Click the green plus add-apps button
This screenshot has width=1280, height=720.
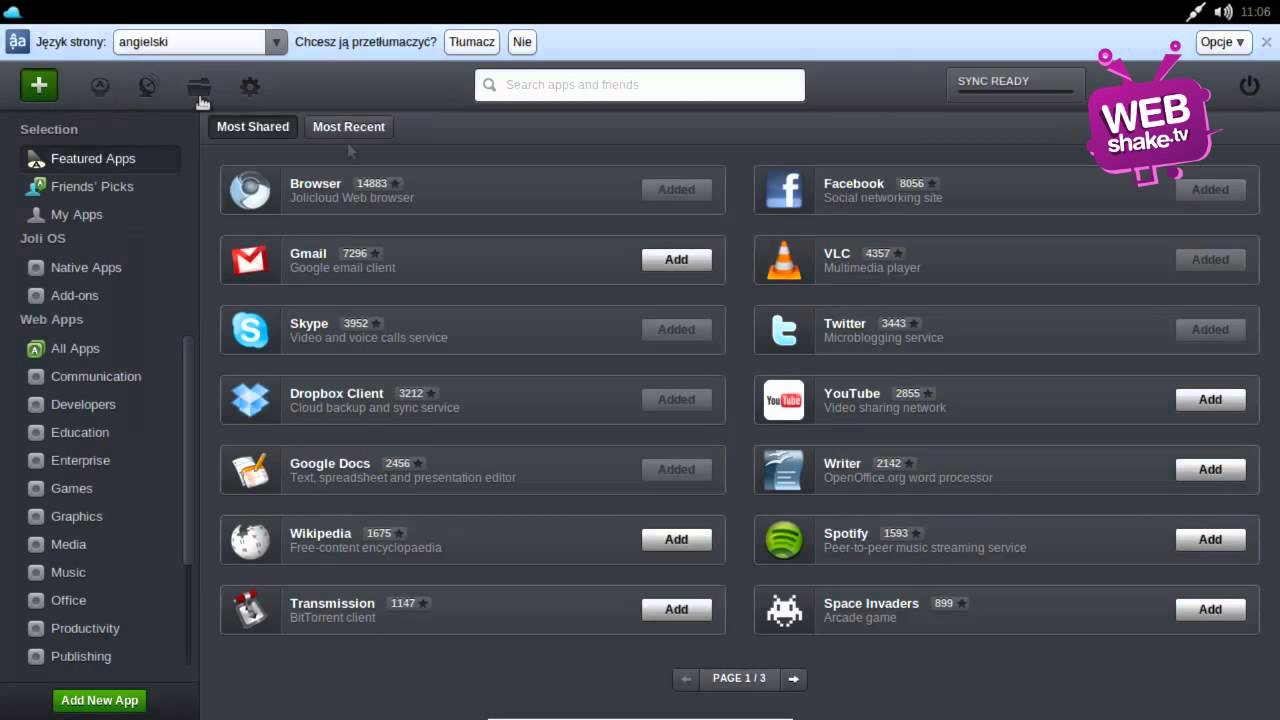tap(39, 85)
